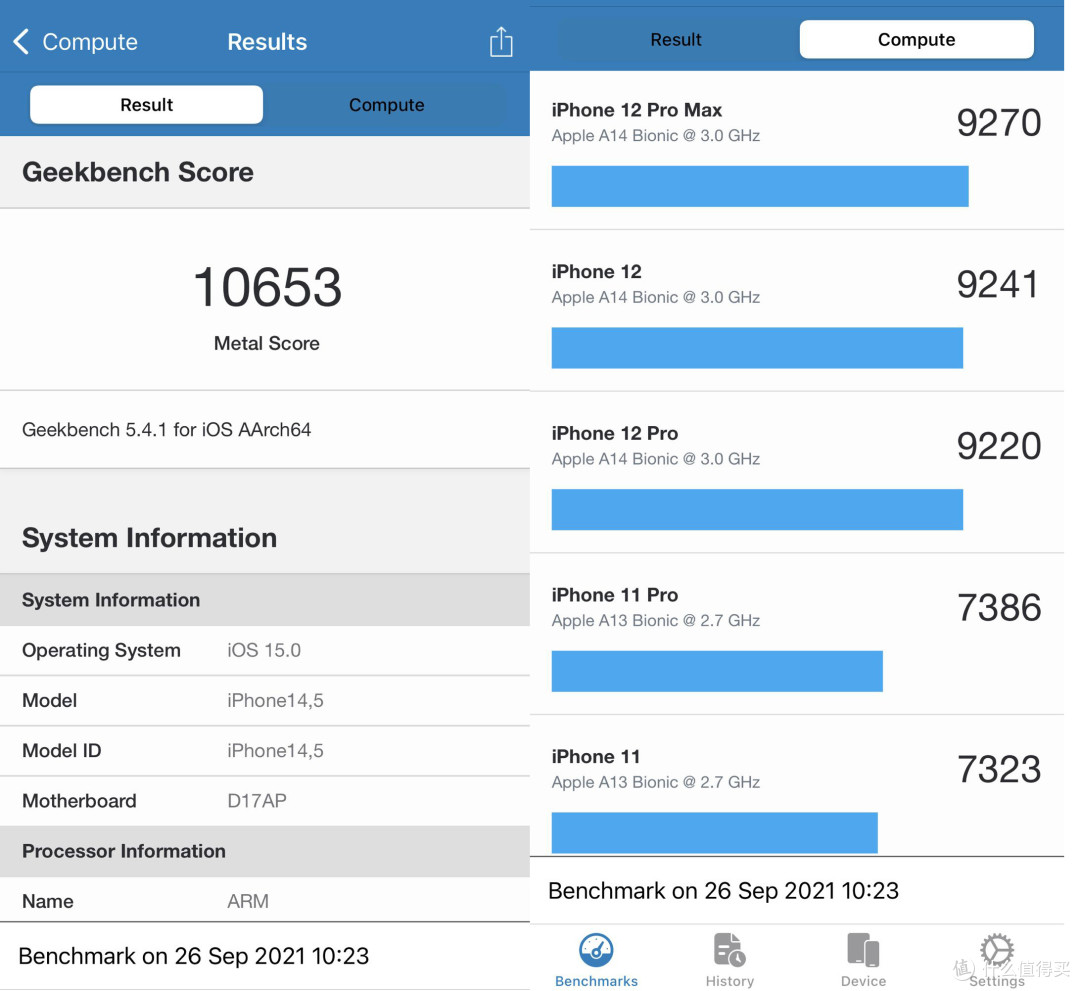This screenshot has height=991, width=1080.
Task: Click the 10653 Metal Score value
Action: [267, 287]
